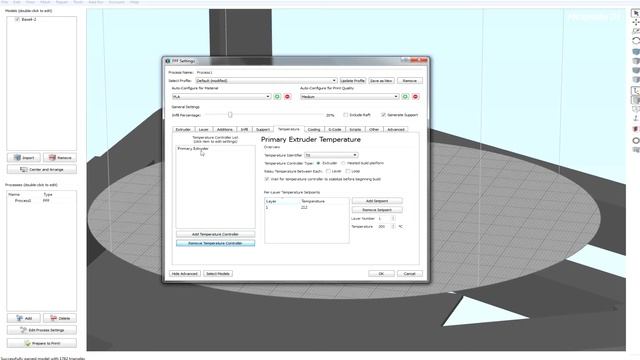Switch to the Extruder tab
The image size is (640, 360).
pos(183,129)
